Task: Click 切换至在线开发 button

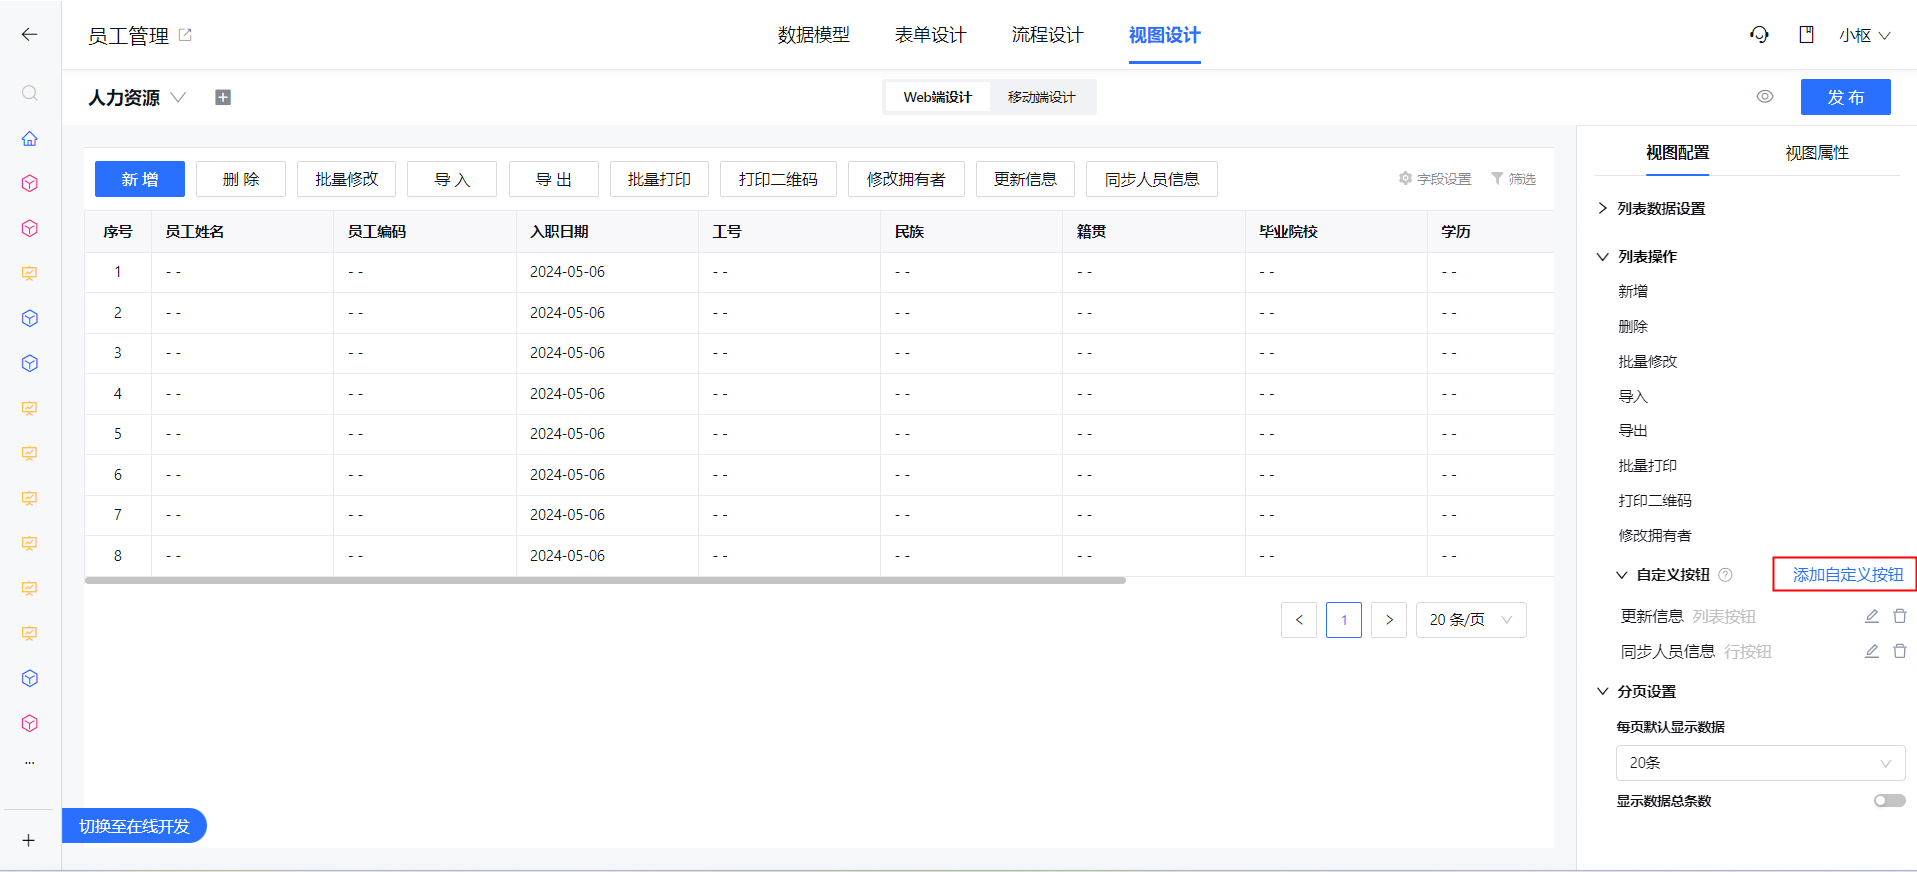Action: [134, 826]
